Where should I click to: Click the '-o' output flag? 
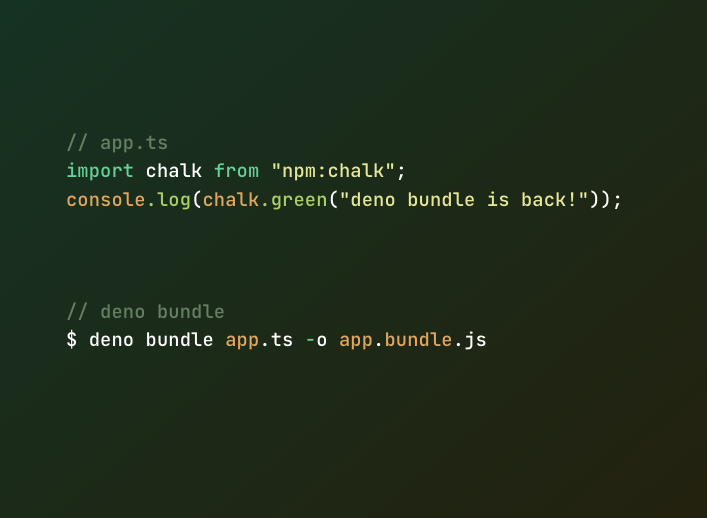316,340
